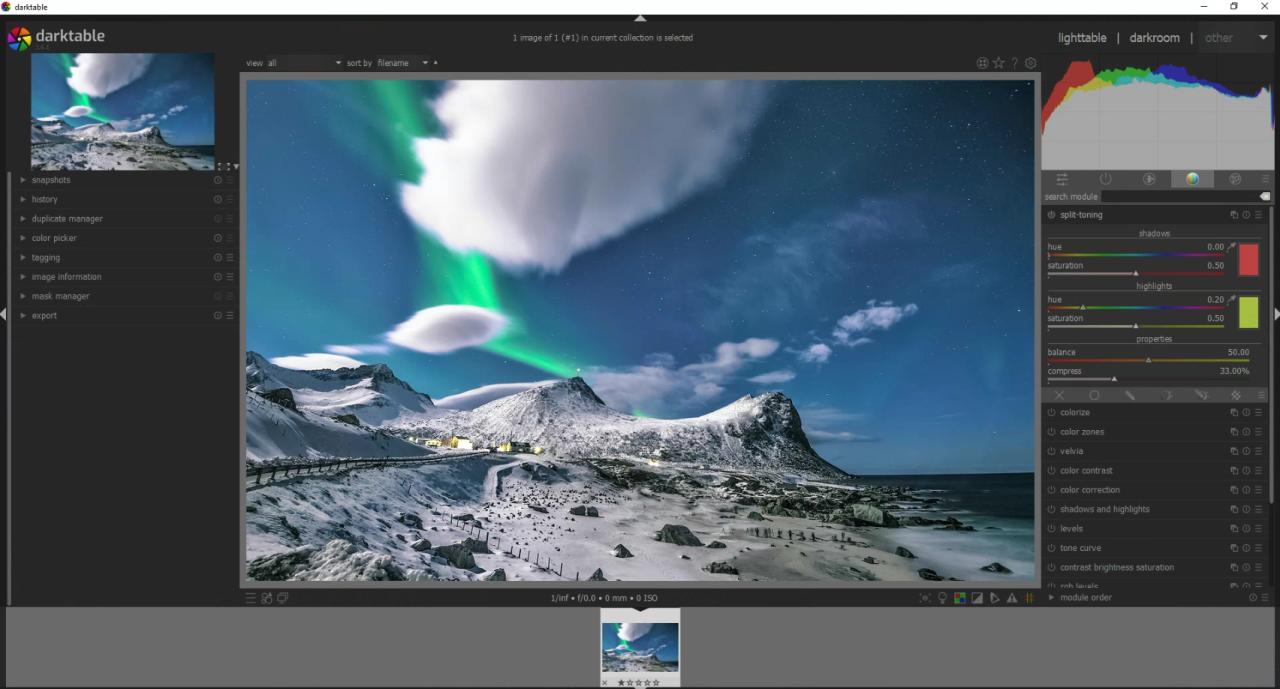Screen dimensions: 1280x689
Task: Toggle raw overexposed indicator
Action: (960, 598)
